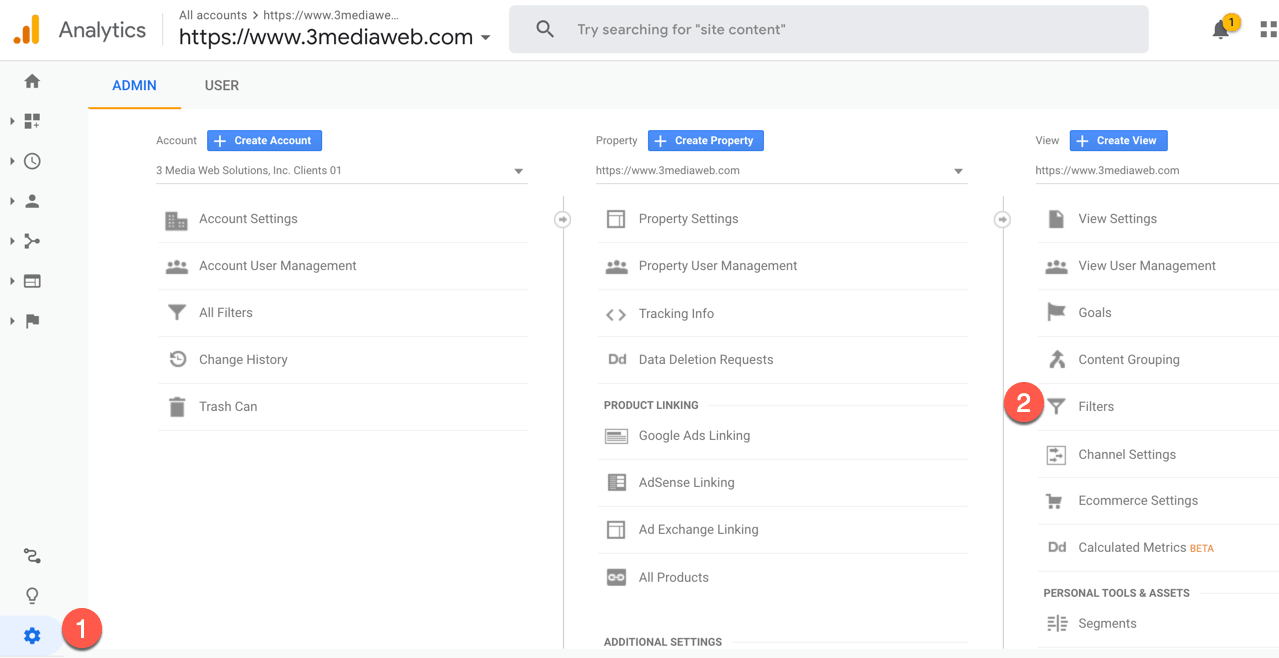1279x658 pixels.
Task: Click the Admin gear icon
Action: 32,636
